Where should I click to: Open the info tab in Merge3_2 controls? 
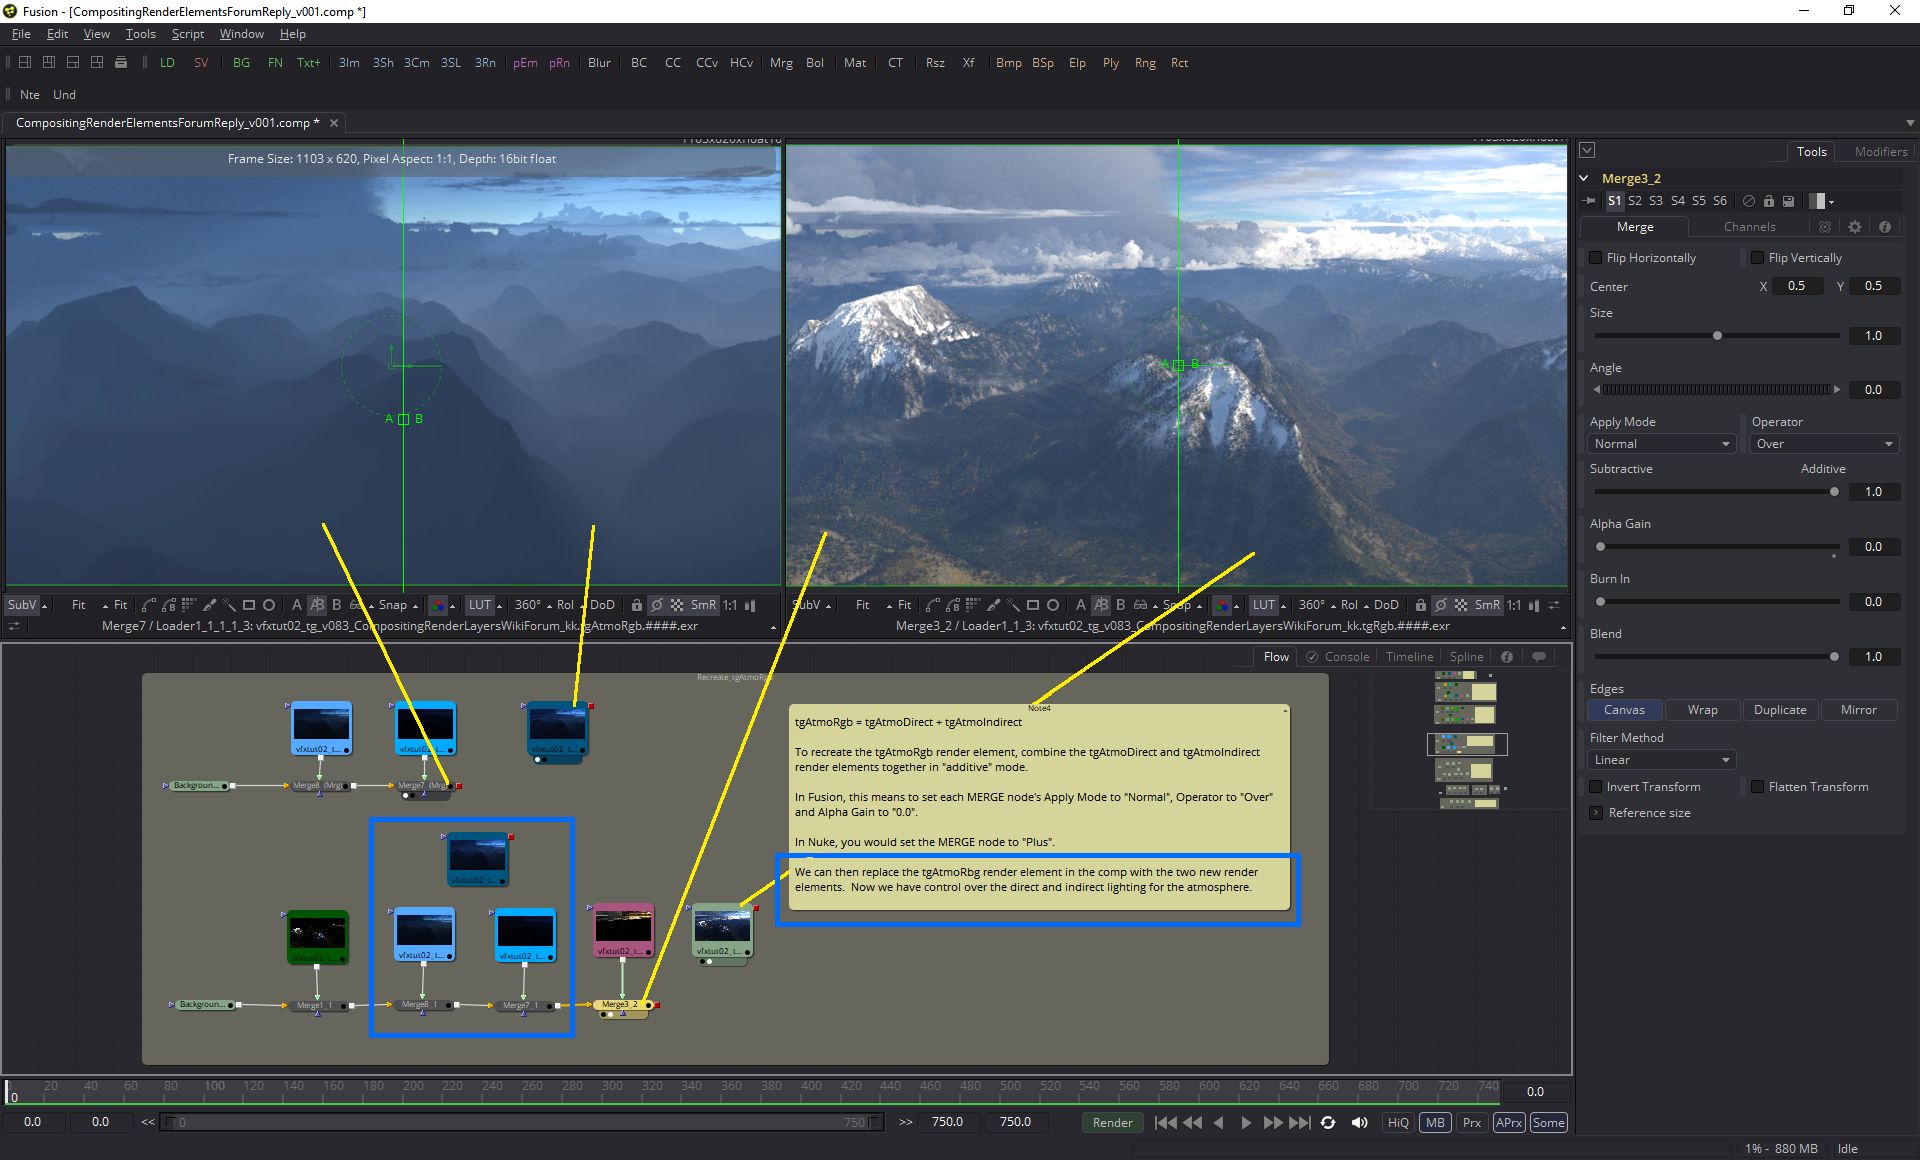tap(1885, 227)
